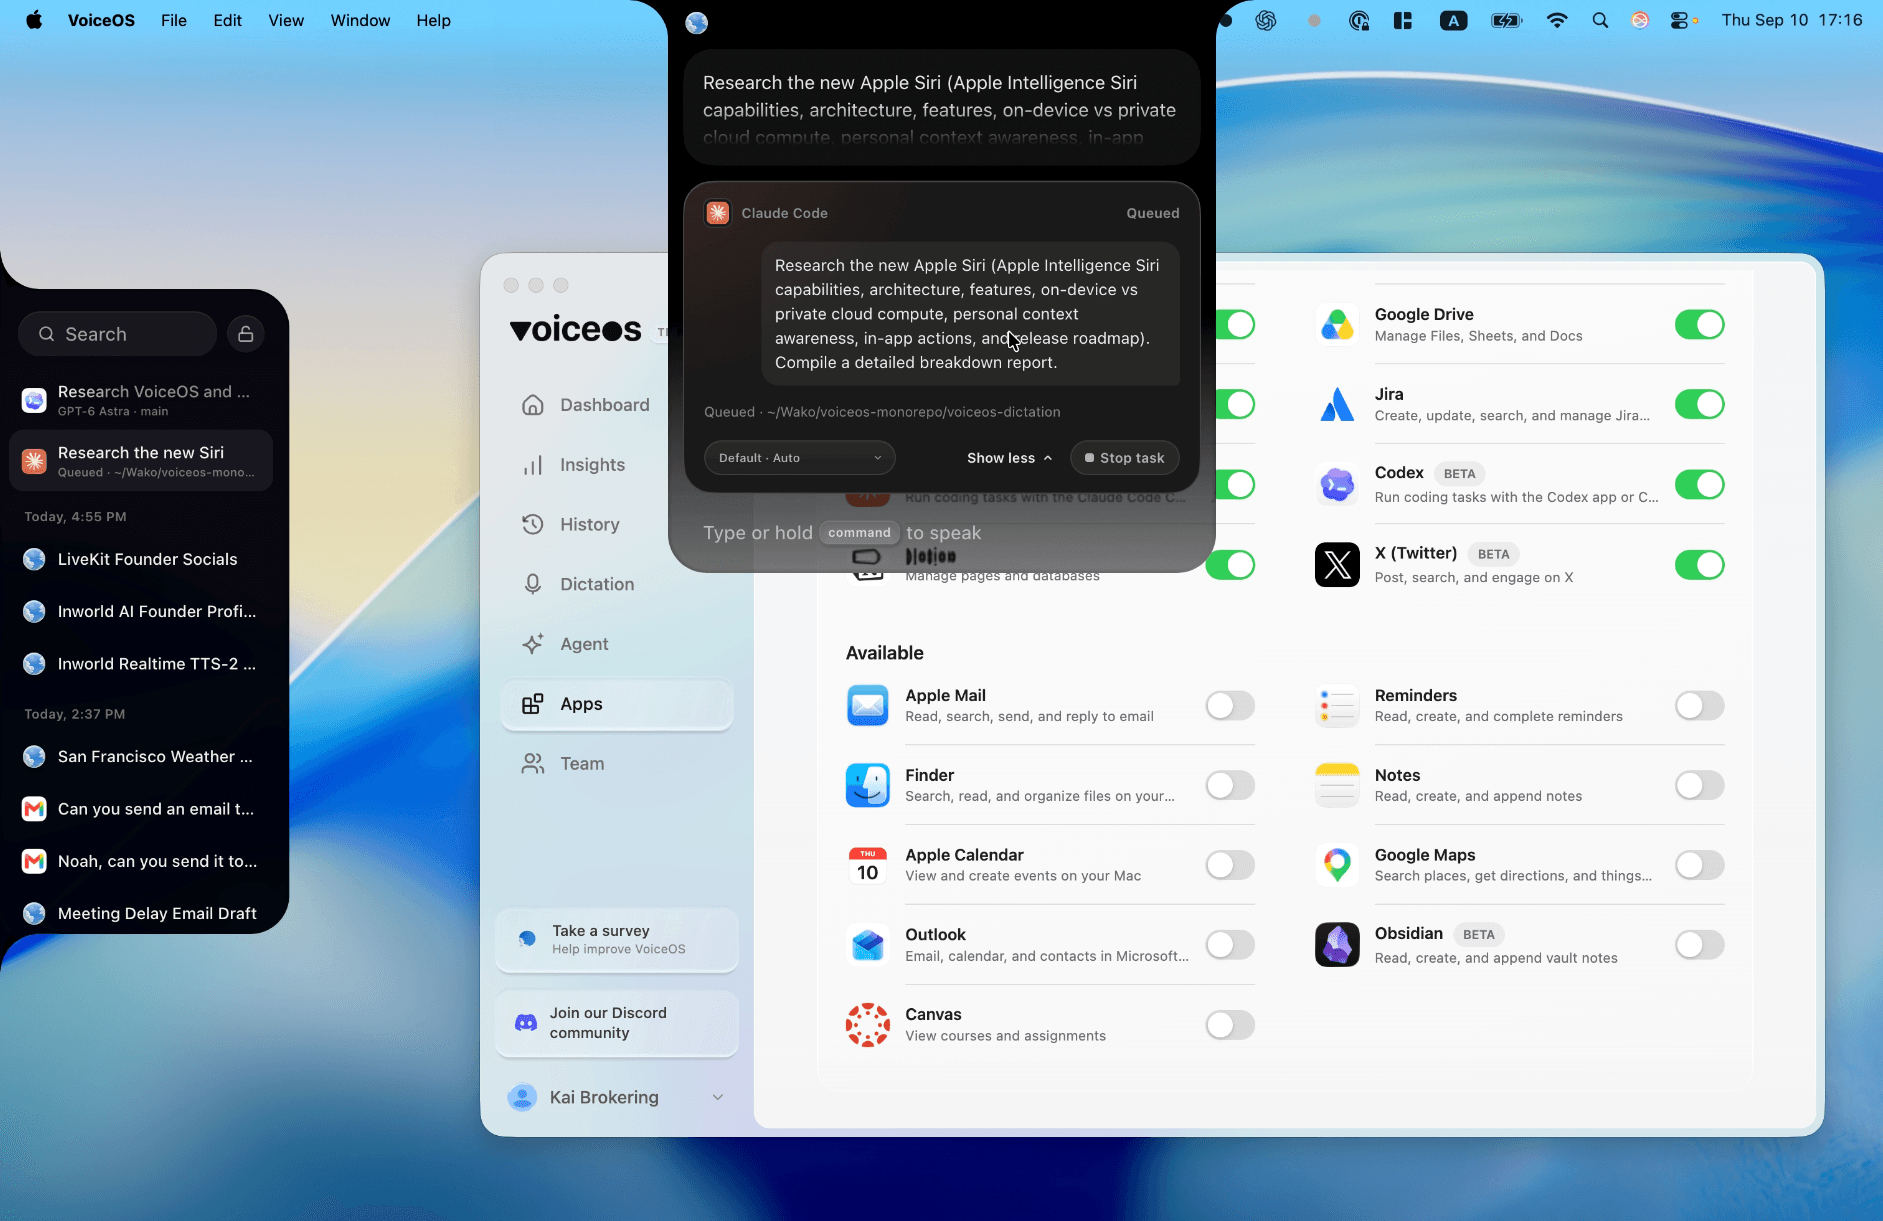Open Research VoiceOS and ... conversation
The image size is (1883, 1221).
pyautogui.click(x=141, y=400)
